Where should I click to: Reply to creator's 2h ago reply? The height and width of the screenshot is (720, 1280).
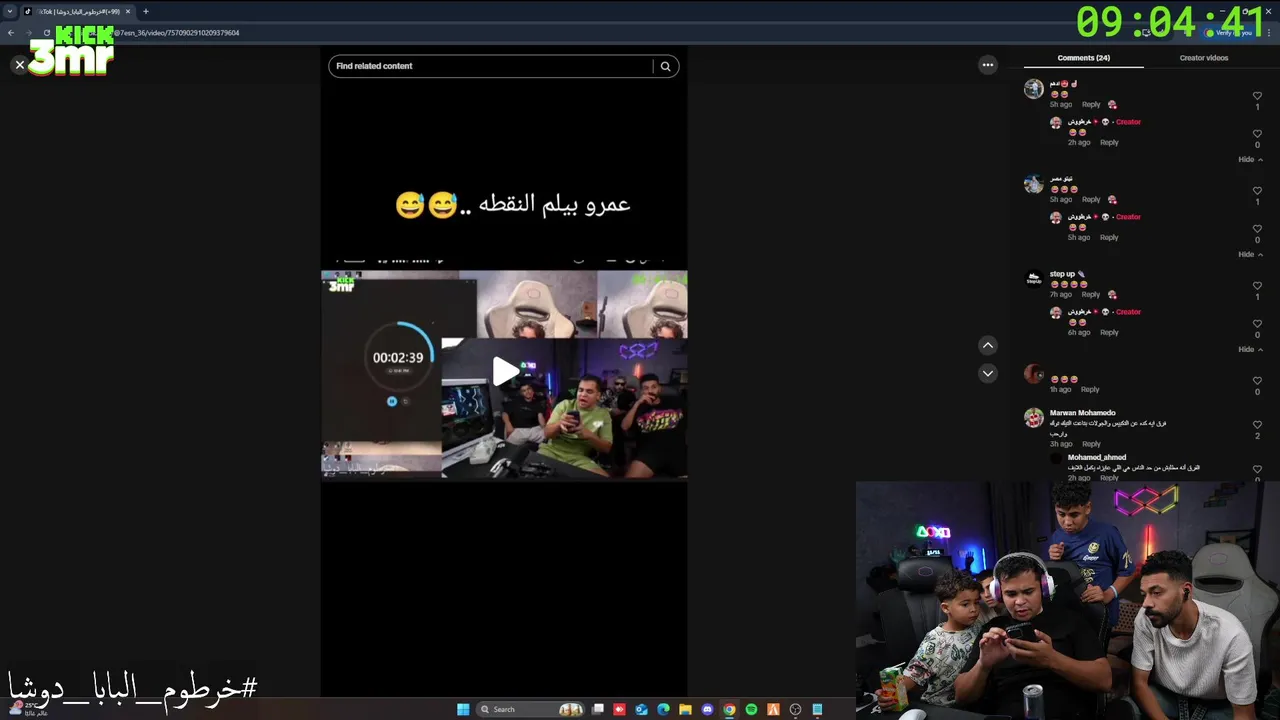(x=1109, y=143)
